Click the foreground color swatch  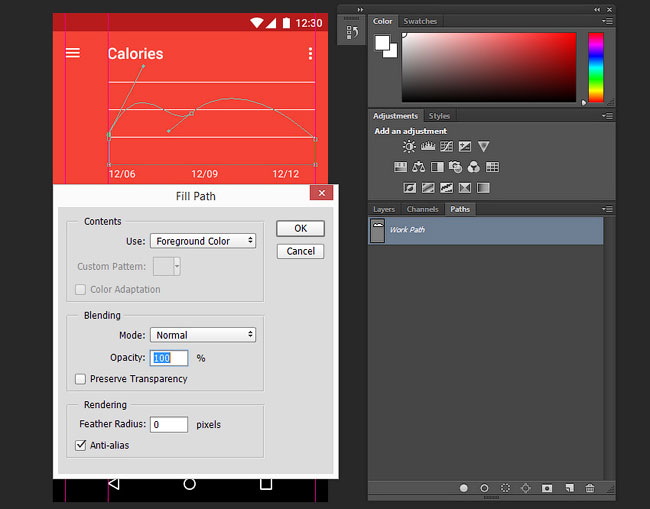tap(382, 42)
